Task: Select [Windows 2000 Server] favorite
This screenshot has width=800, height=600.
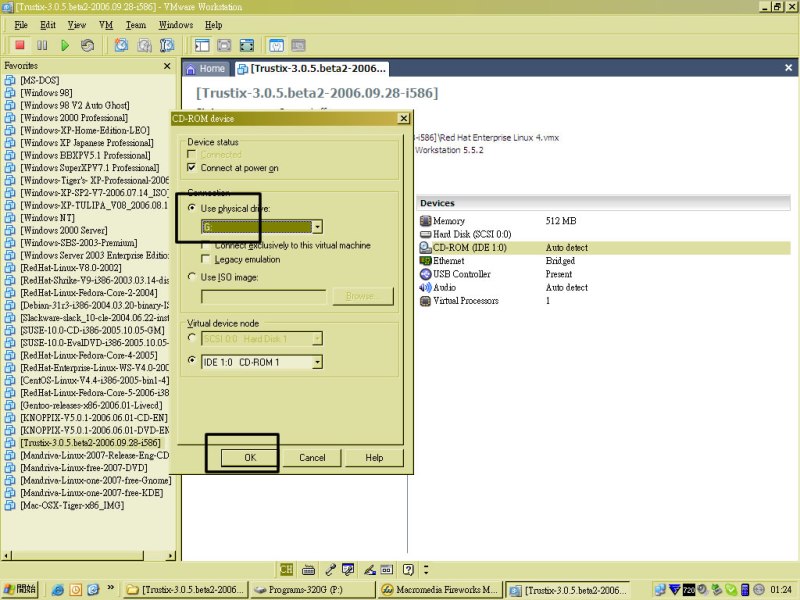Action: [x=64, y=230]
